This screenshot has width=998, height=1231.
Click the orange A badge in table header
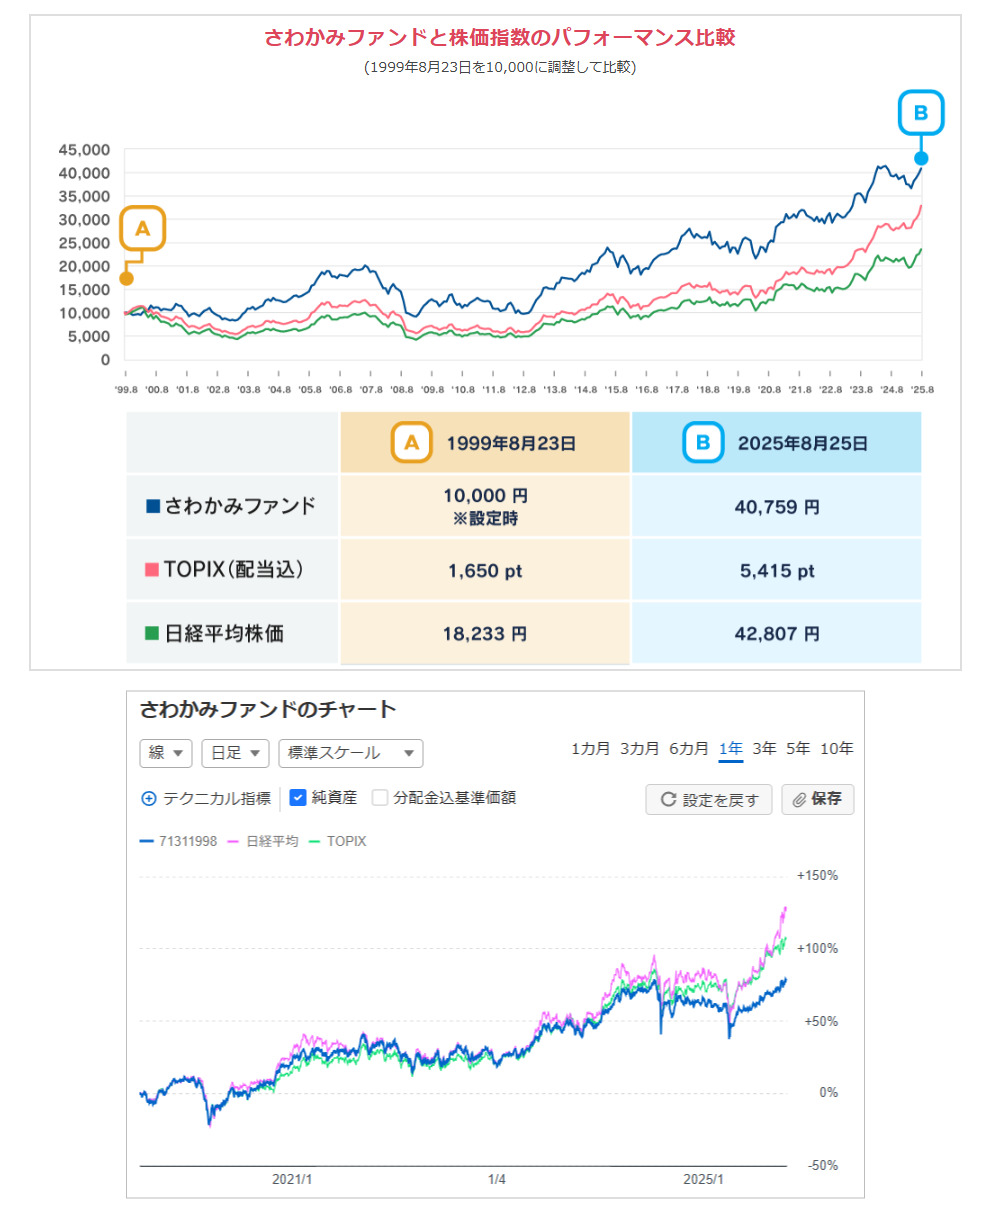click(411, 442)
